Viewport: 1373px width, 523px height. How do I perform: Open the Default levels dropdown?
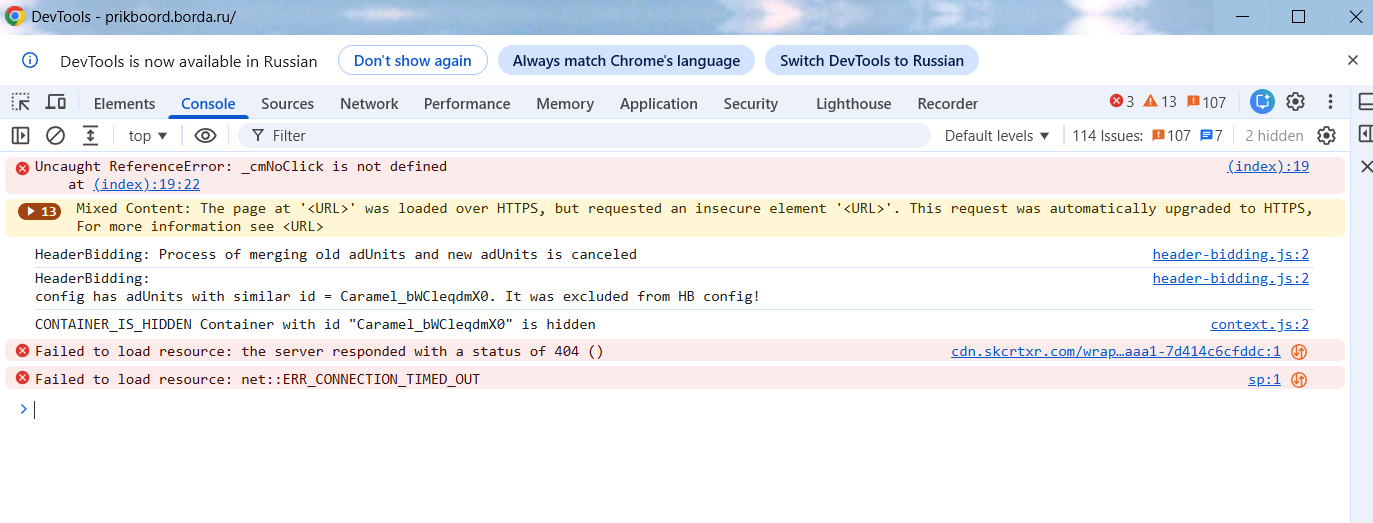pos(997,135)
